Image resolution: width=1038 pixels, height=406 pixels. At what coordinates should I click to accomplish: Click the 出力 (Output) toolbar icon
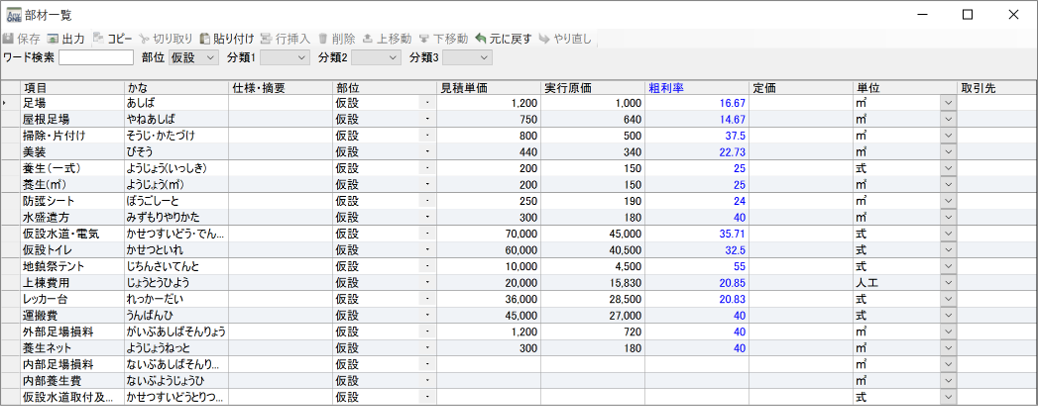tap(54, 38)
